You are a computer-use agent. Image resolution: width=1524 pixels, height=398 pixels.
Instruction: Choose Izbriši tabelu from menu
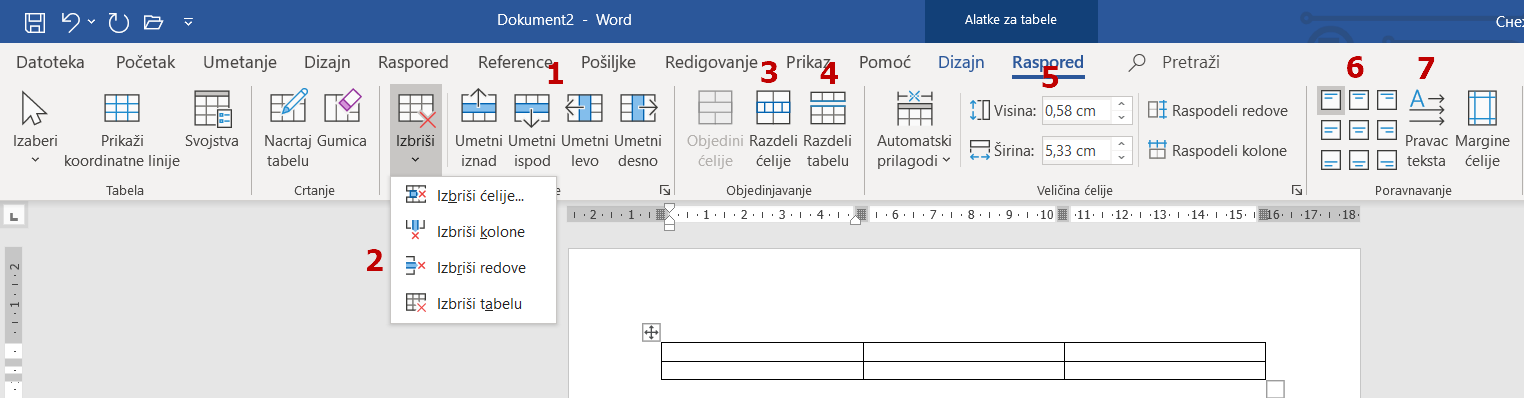473,303
